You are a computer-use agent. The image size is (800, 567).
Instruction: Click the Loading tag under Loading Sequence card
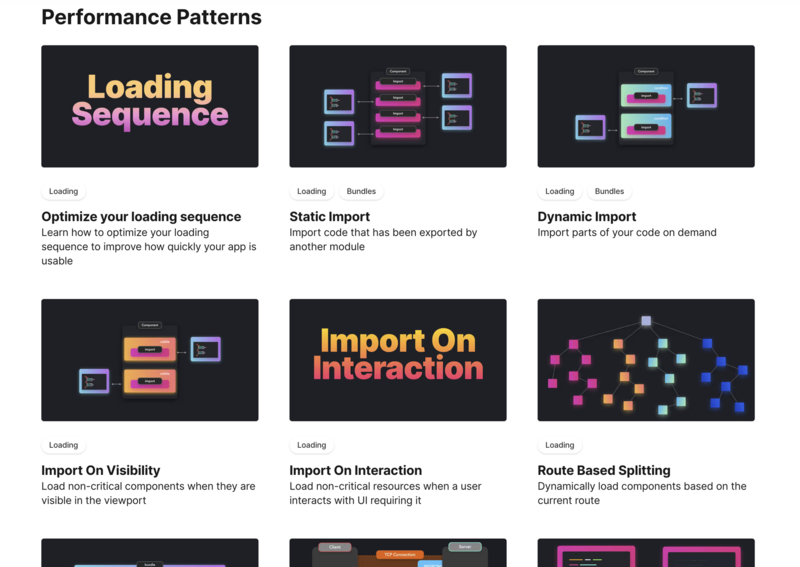pos(63,191)
